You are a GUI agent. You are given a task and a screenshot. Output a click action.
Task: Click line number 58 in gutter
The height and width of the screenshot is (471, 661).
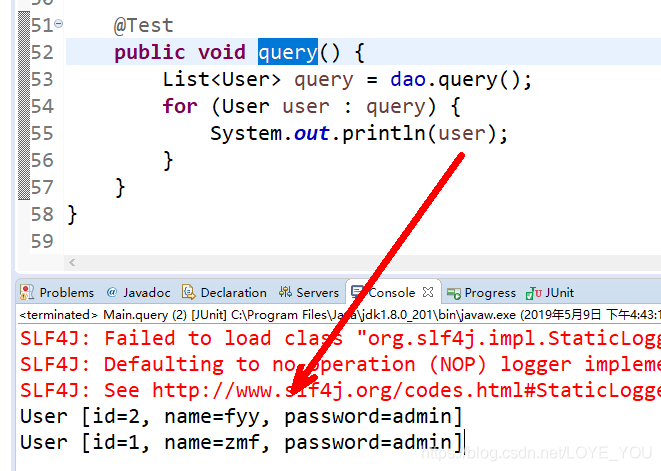point(42,214)
